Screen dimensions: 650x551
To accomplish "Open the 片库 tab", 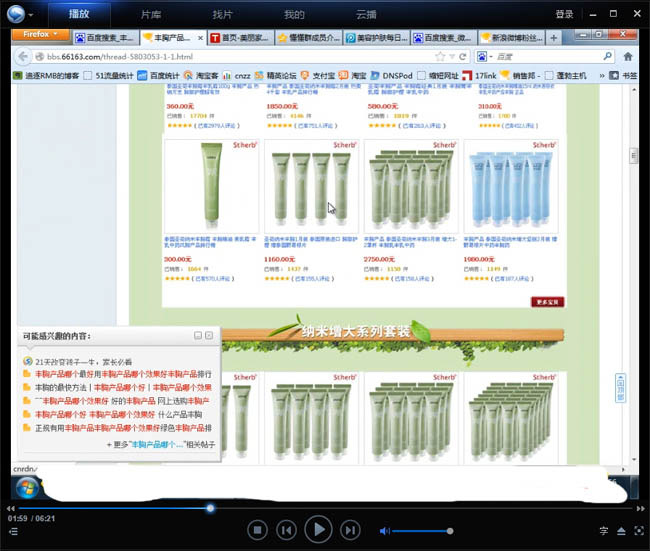I will click(x=151, y=15).
